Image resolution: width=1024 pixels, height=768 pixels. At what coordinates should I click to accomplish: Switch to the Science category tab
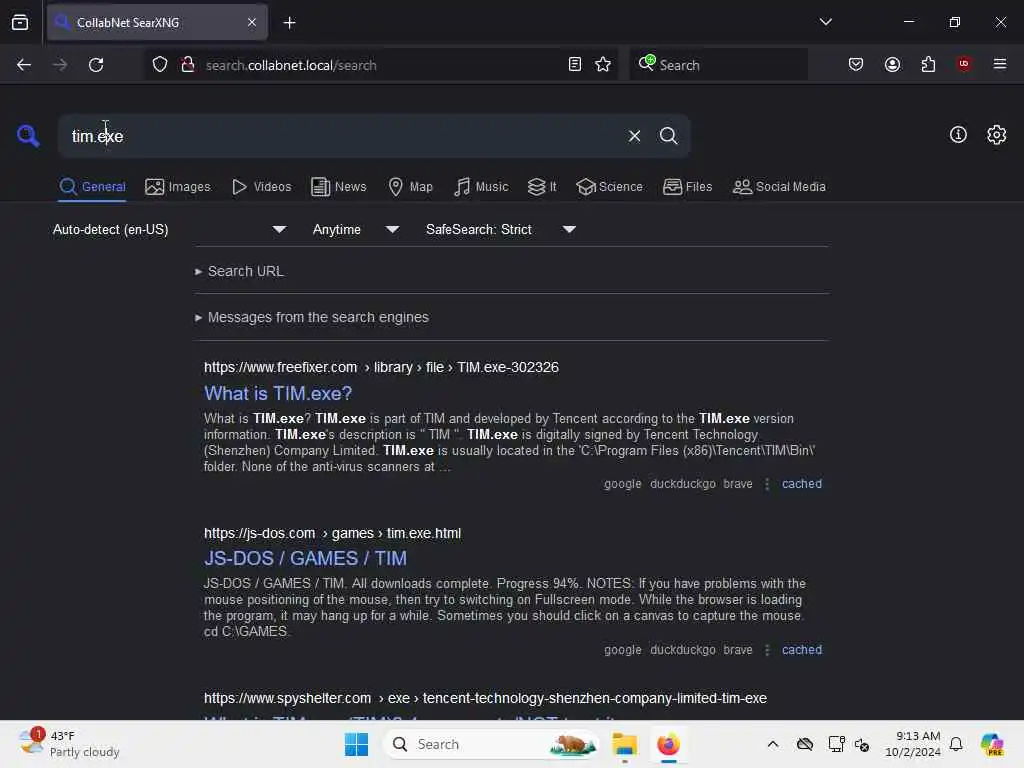(609, 187)
